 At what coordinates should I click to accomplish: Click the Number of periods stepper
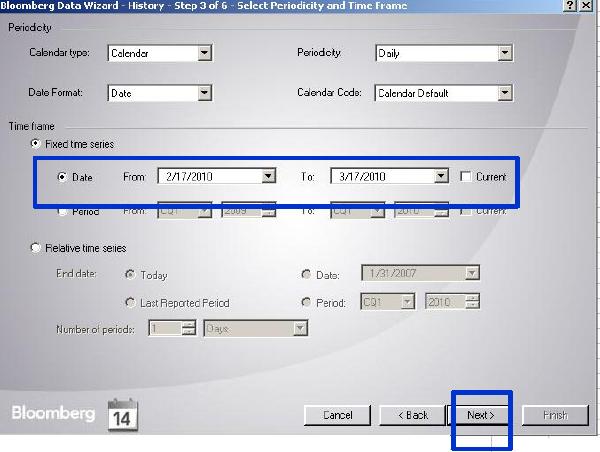189,328
